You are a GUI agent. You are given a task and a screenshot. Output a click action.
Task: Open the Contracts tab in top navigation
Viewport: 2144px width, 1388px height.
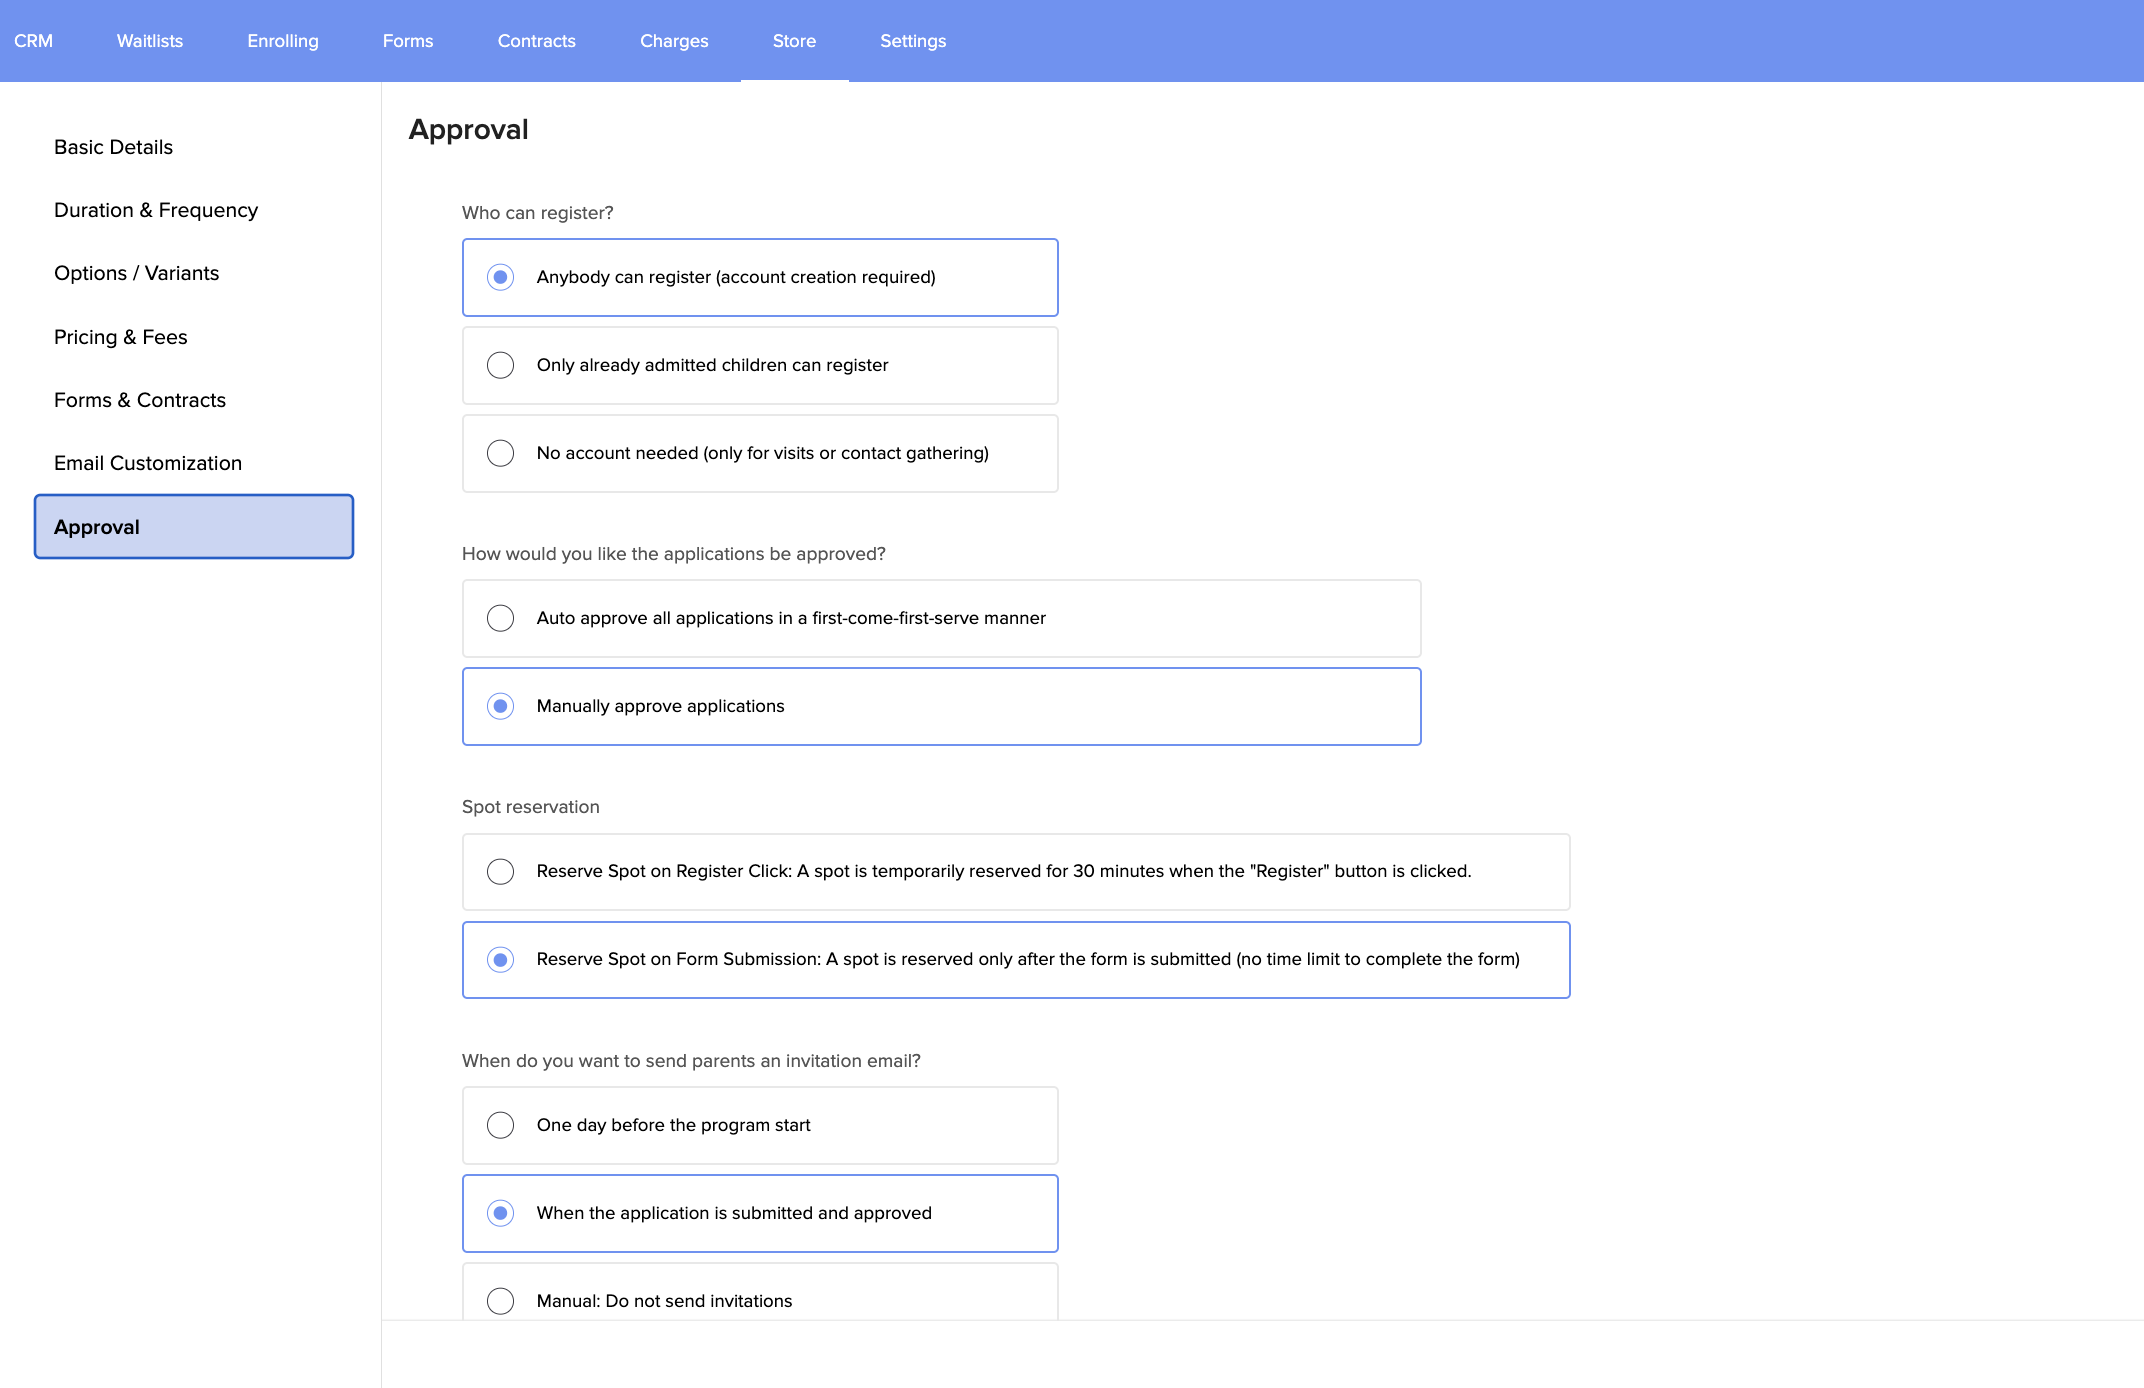[537, 41]
